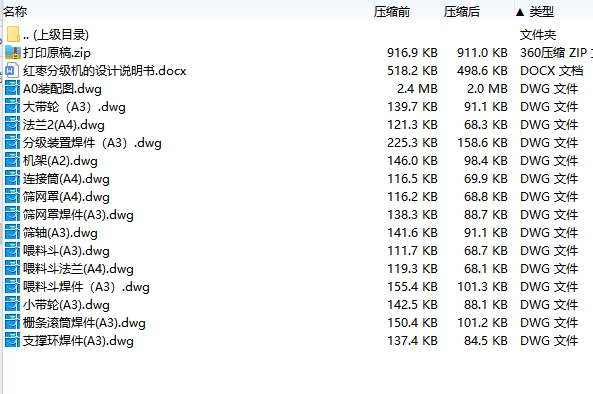Click the parent directory folder icon
Image resolution: width=593 pixels, height=394 pixels.
point(13,34)
